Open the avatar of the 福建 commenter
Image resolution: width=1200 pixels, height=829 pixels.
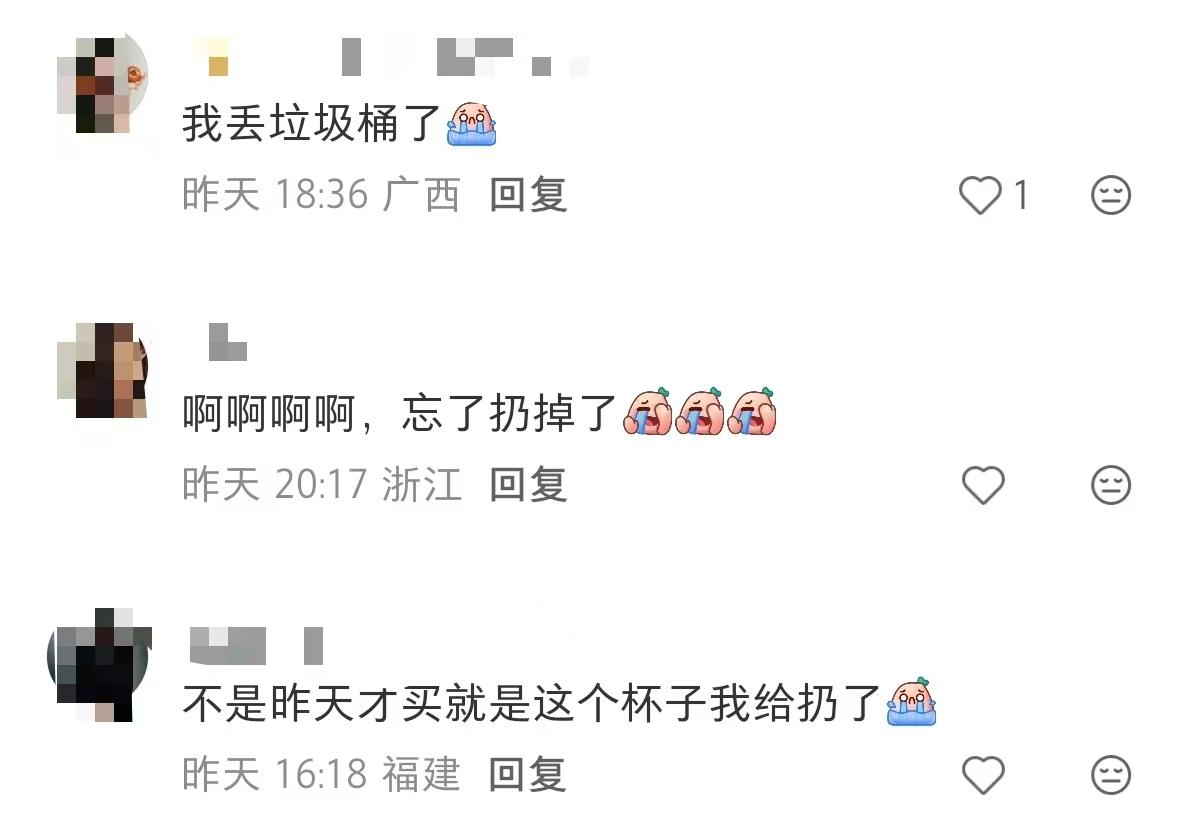99,664
